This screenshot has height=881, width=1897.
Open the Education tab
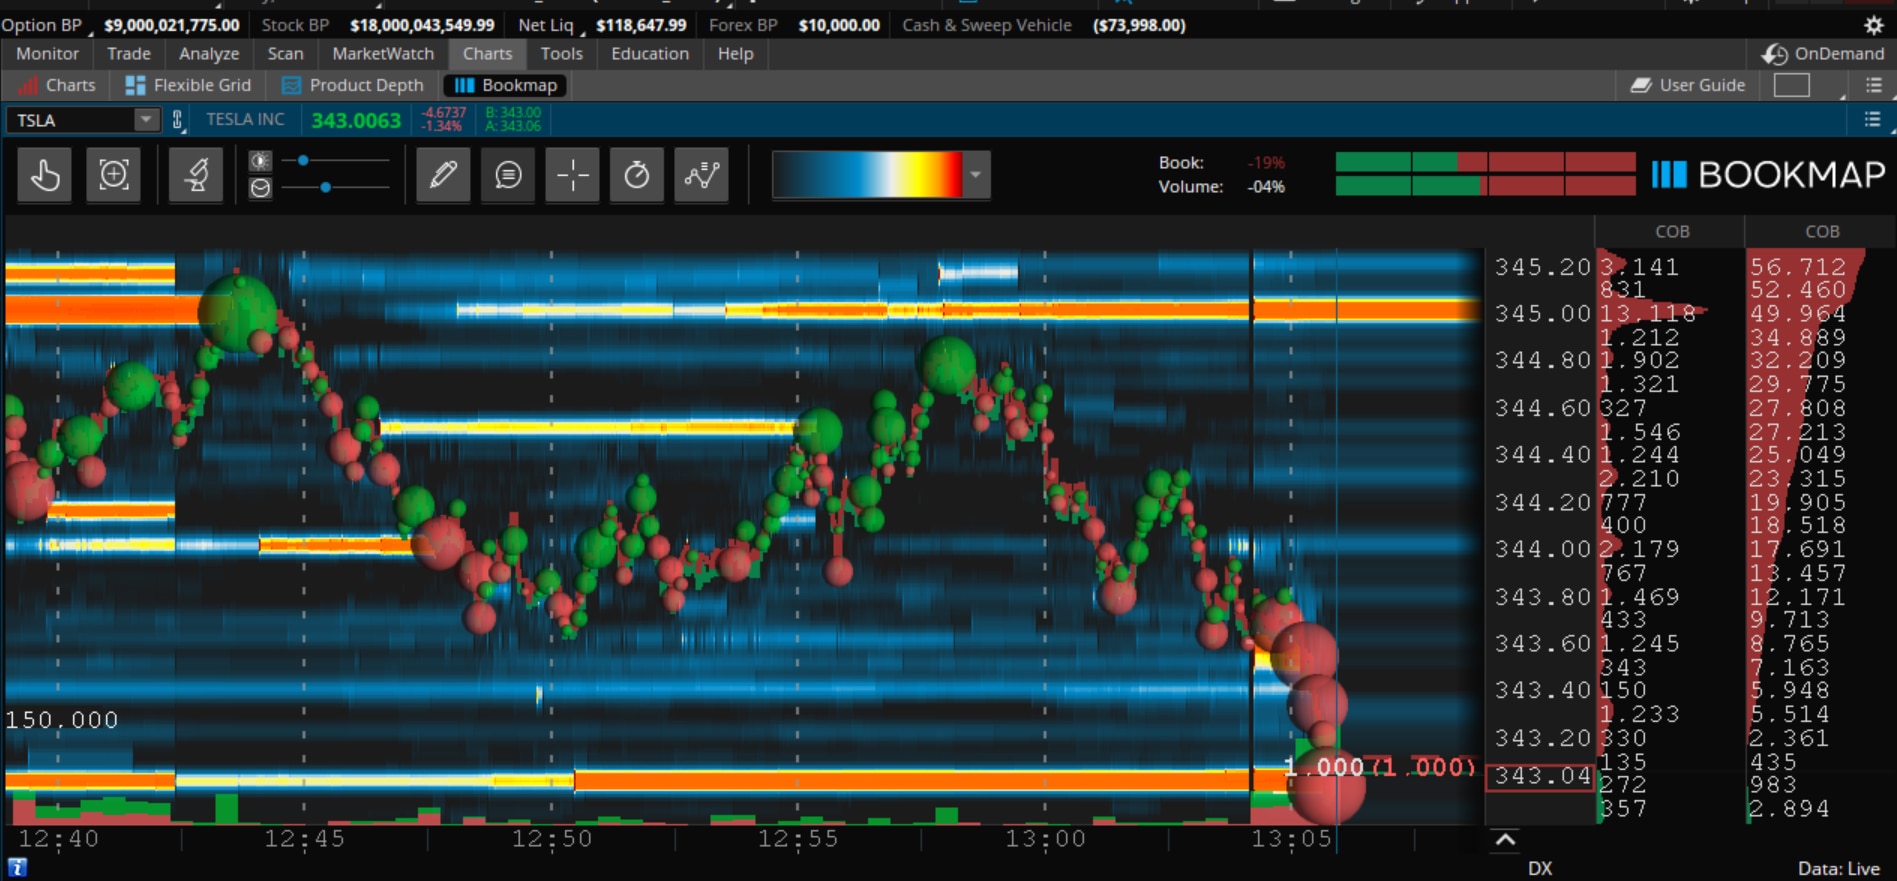coord(650,54)
